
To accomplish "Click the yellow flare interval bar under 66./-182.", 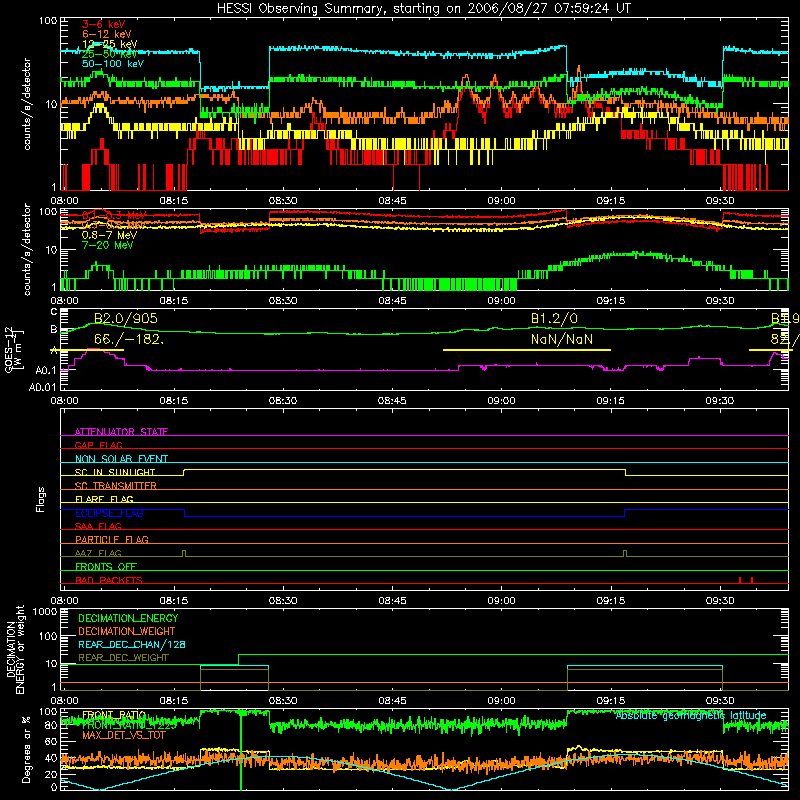I will [x=87, y=350].
